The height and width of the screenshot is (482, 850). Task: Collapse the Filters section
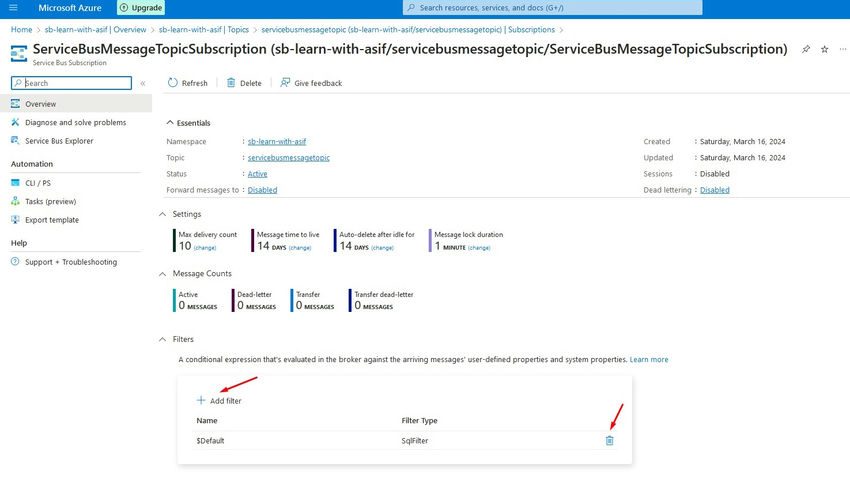(x=164, y=339)
